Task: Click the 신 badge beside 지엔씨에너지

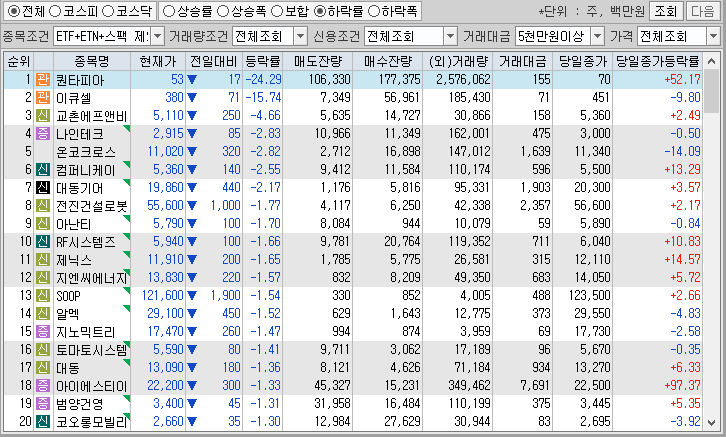Action: (43, 277)
